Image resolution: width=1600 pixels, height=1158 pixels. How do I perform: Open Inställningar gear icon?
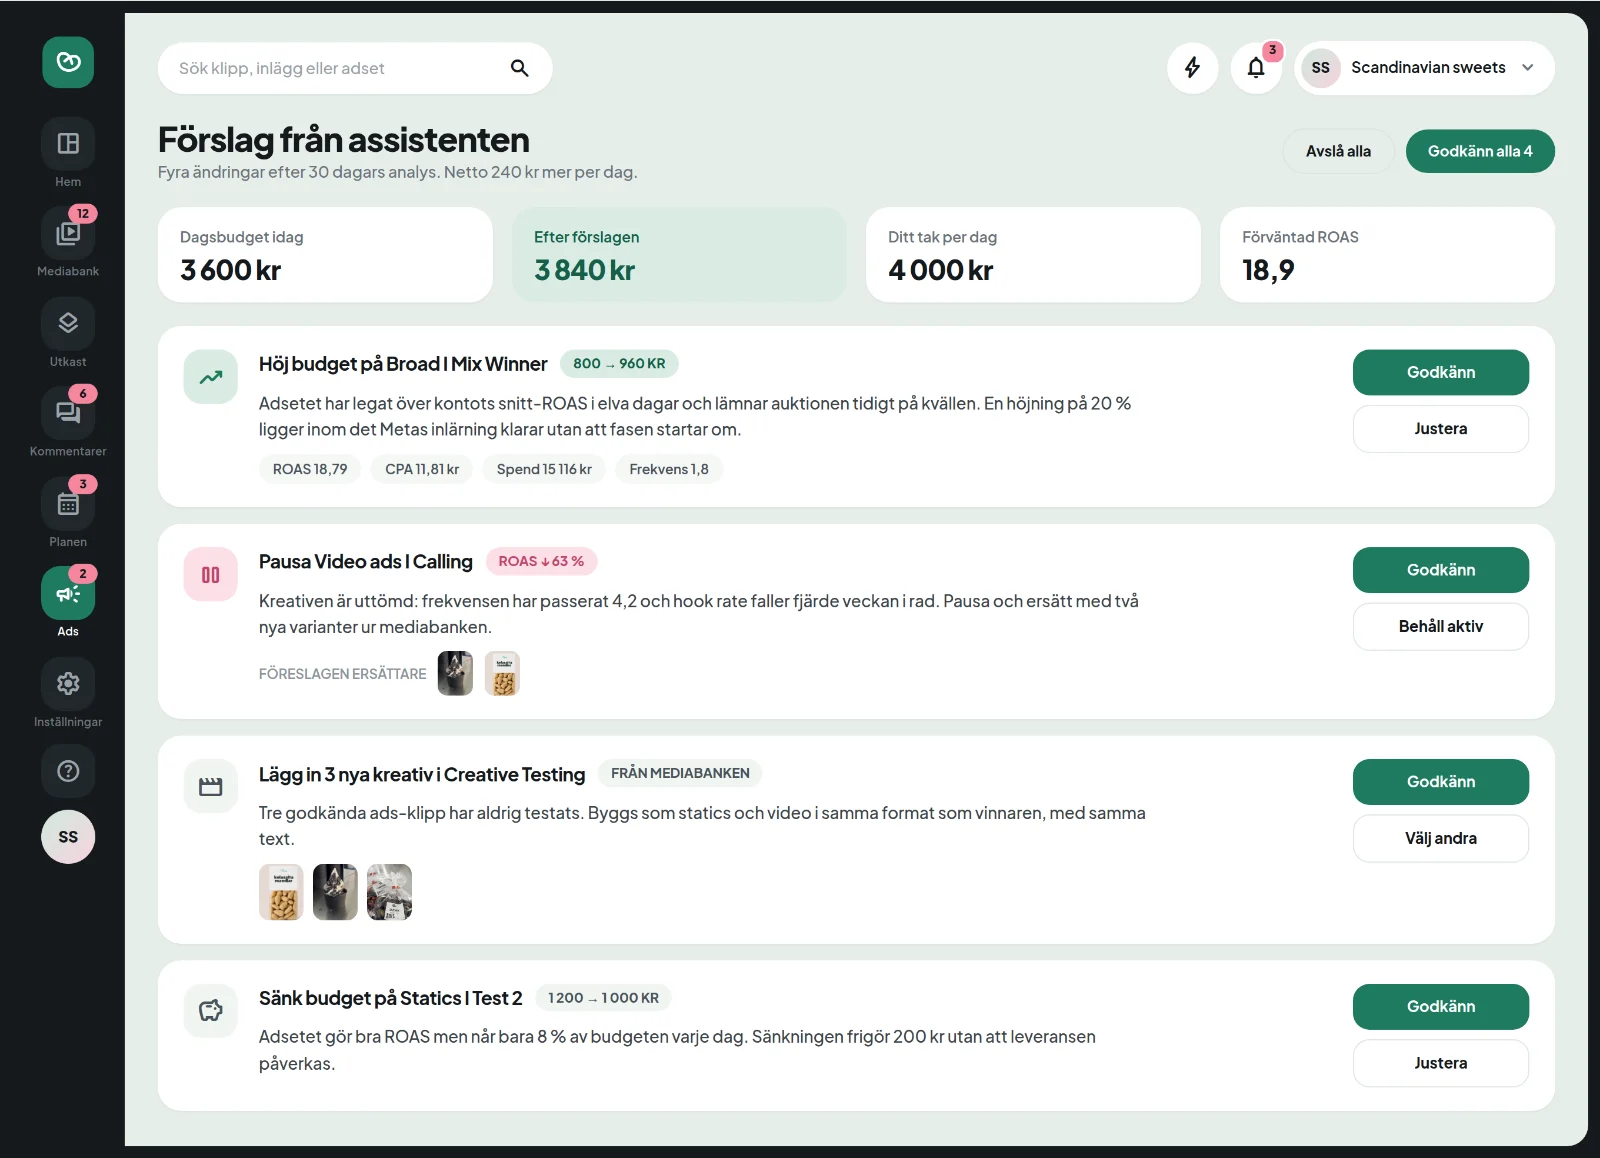[68, 684]
